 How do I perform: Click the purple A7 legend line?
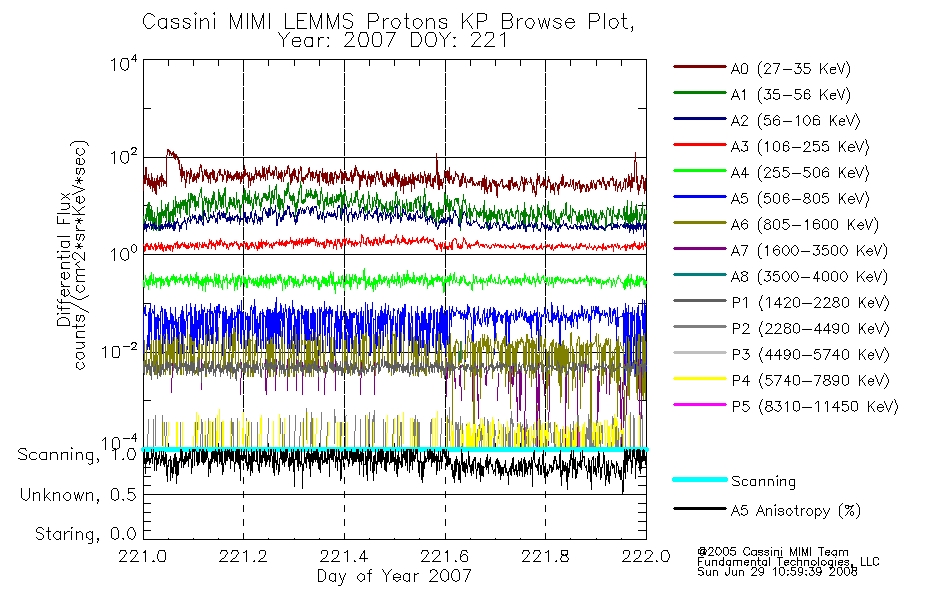click(699, 248)
